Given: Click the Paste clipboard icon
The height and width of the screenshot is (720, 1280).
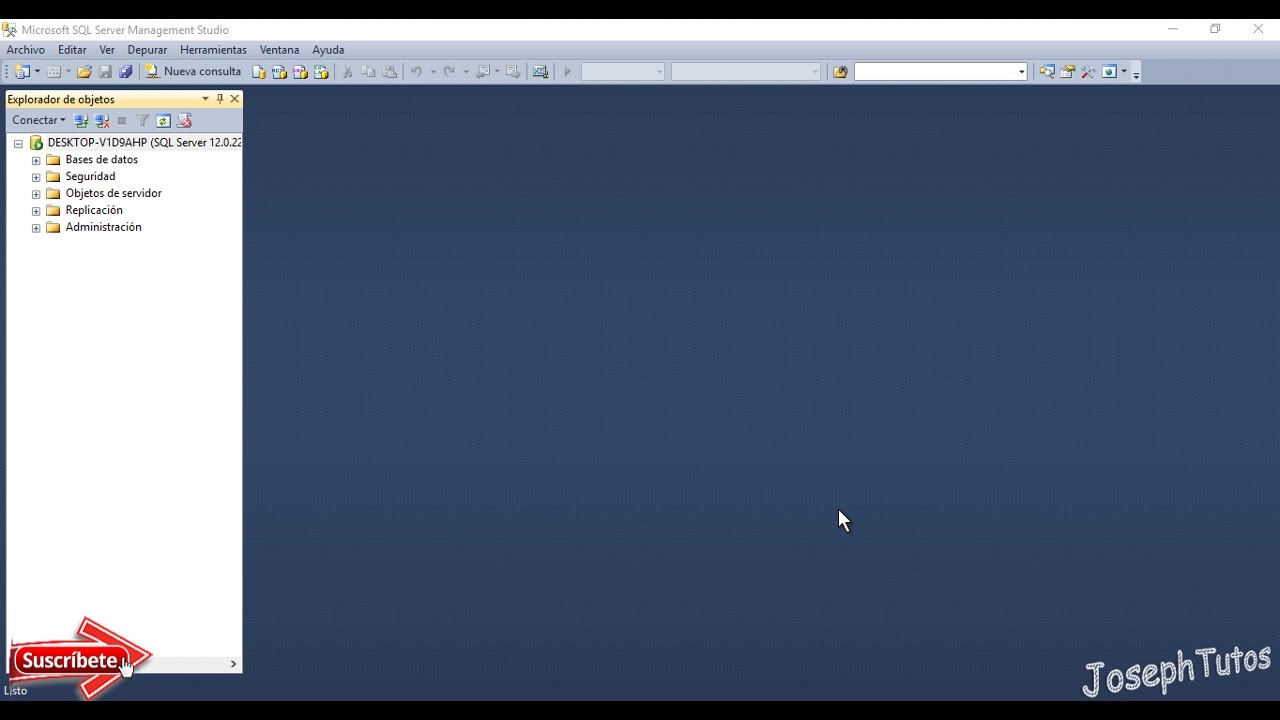Looking at the screenshot, I should point(390,72).
